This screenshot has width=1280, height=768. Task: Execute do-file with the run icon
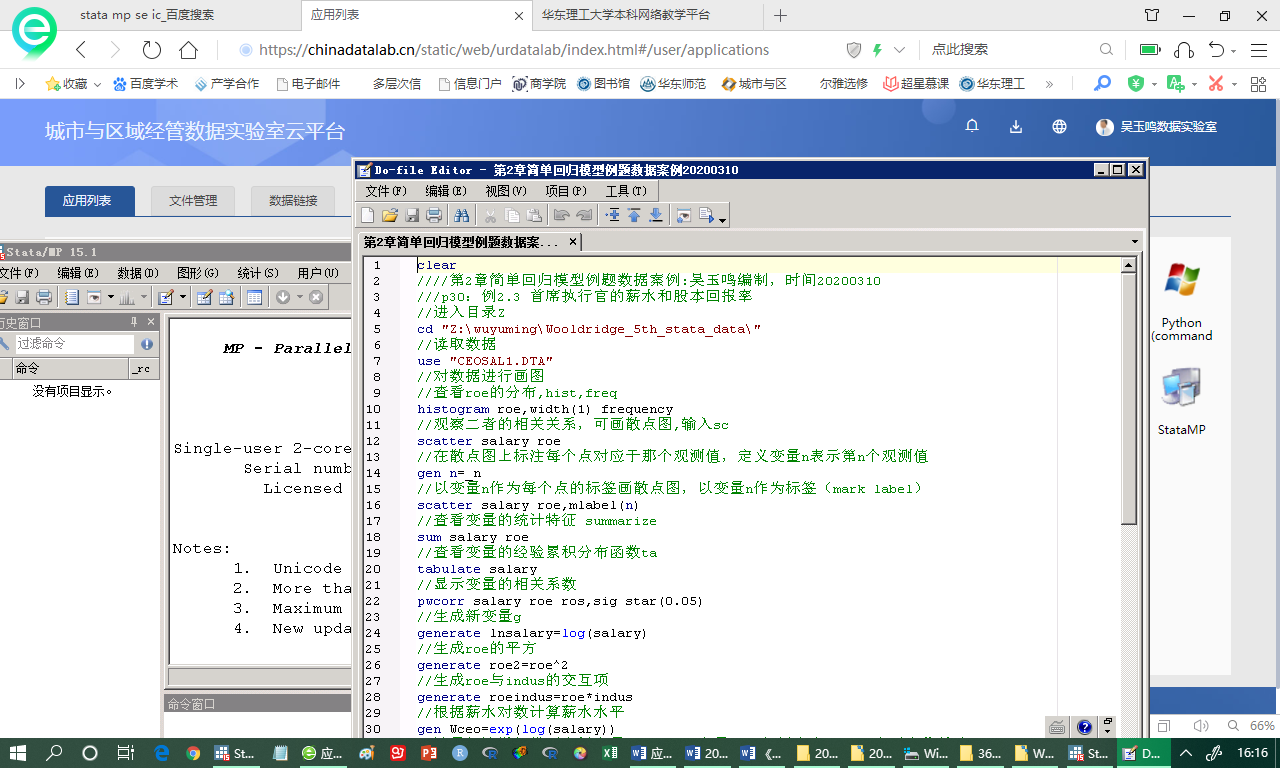pyautogui.click(x=707, y=215)
